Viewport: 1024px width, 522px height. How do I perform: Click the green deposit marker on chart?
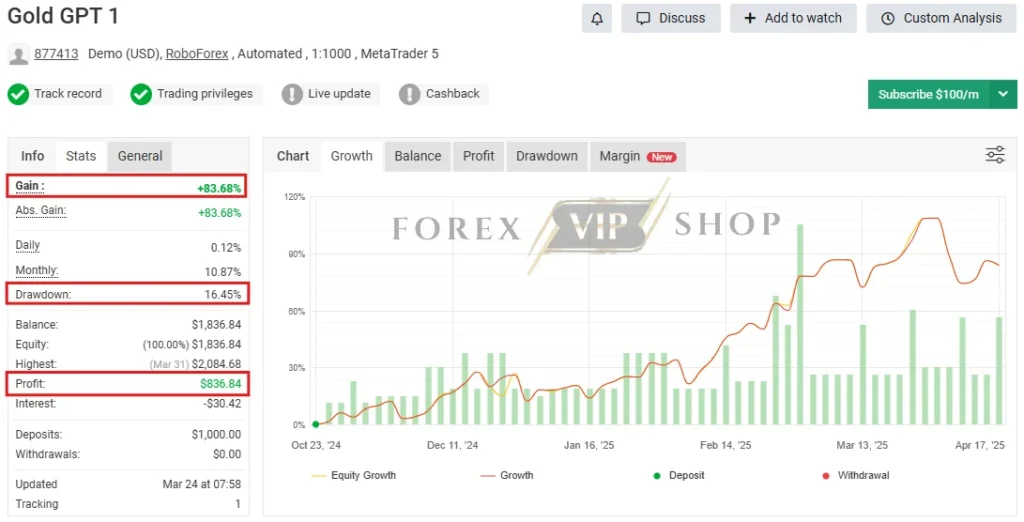316,425
